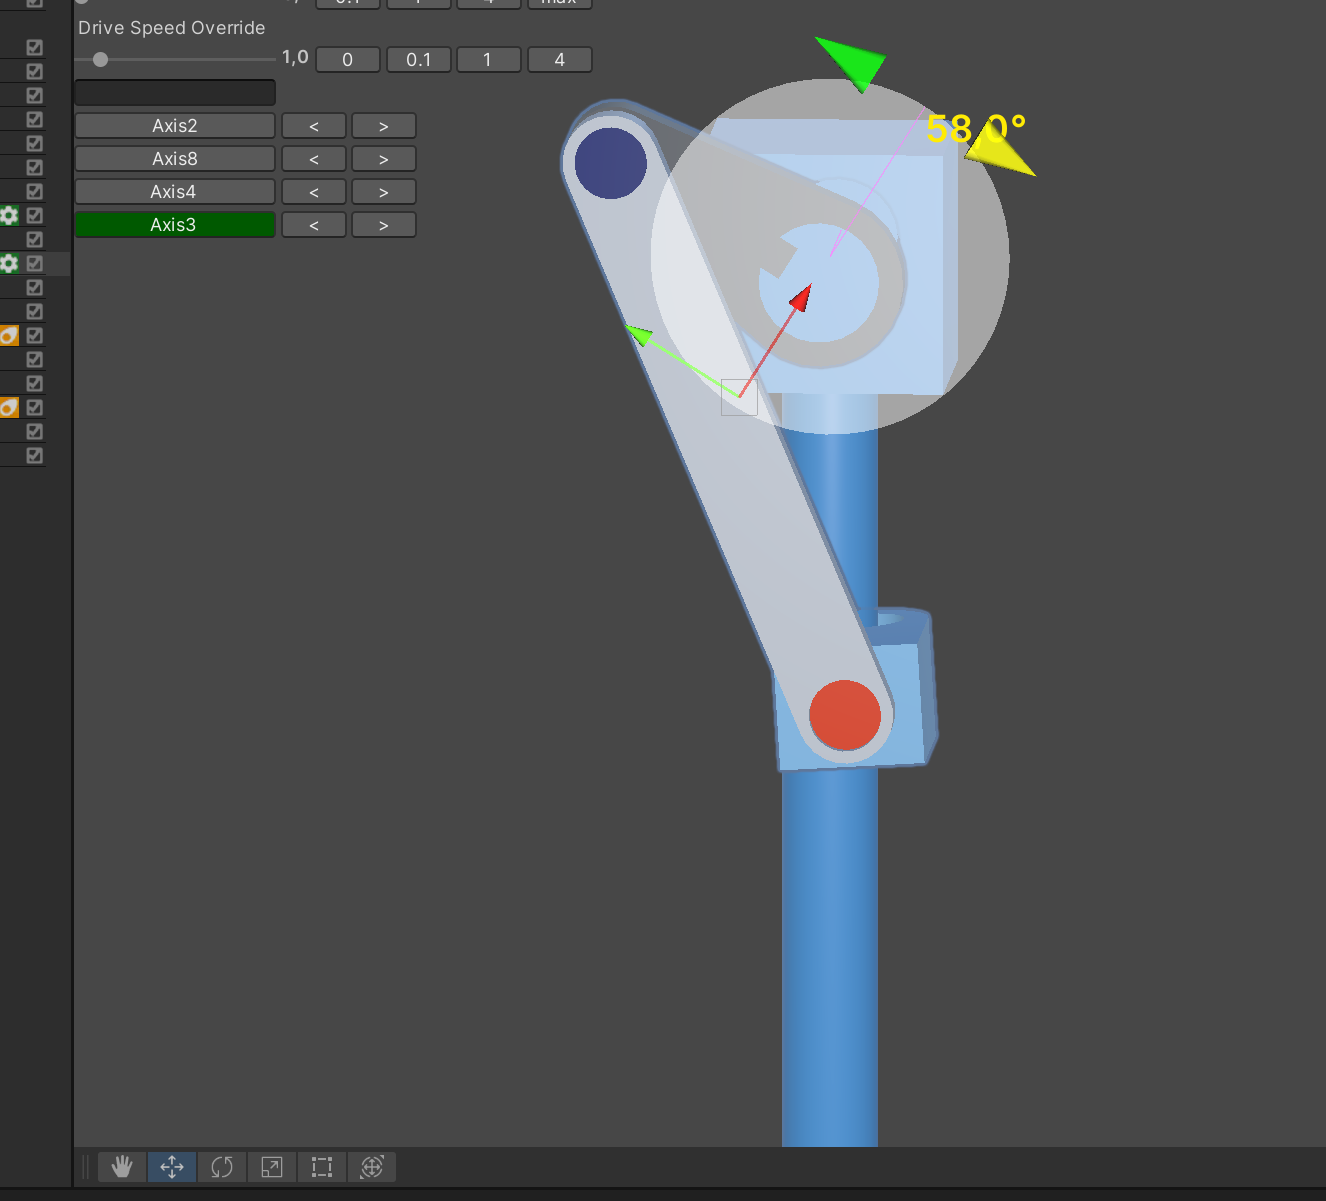Click the red gizmo arrow handle
Screen dimensions: 1326x1201
(x=801, y=298)
